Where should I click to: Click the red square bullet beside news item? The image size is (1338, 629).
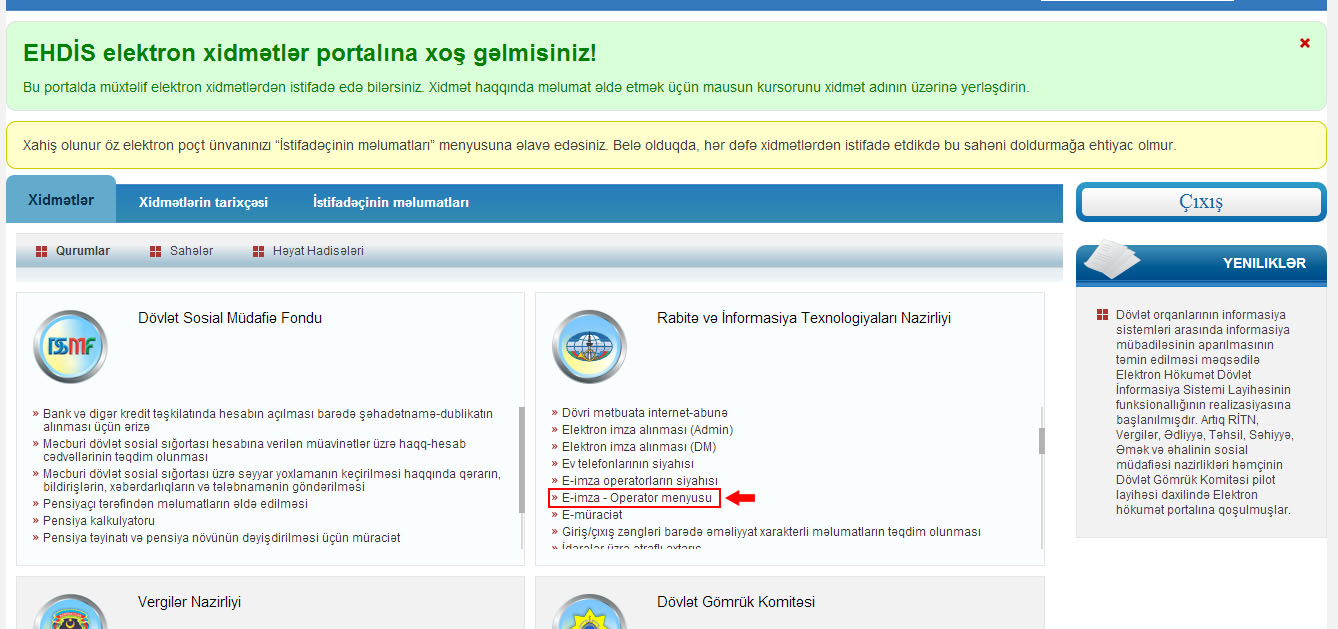tap(1102, 314)
